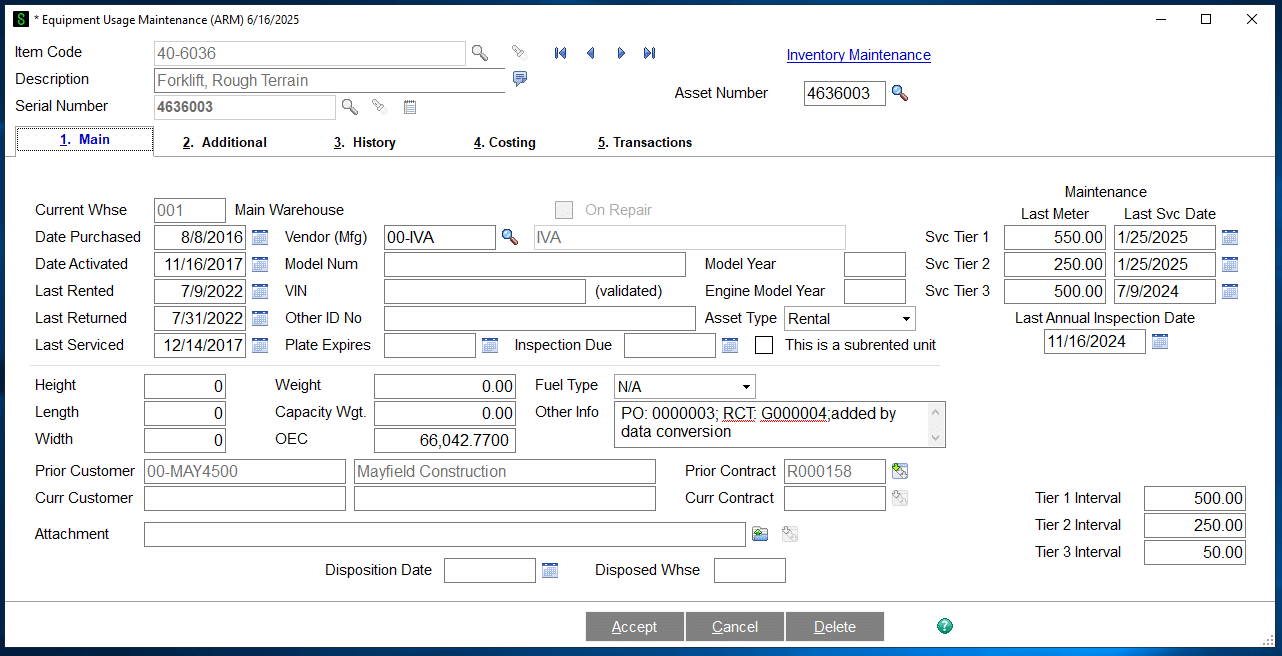The height and width of the screenshot is (656, 1282).
Task: Click the Accept button
Action: [x=635, y=627]
